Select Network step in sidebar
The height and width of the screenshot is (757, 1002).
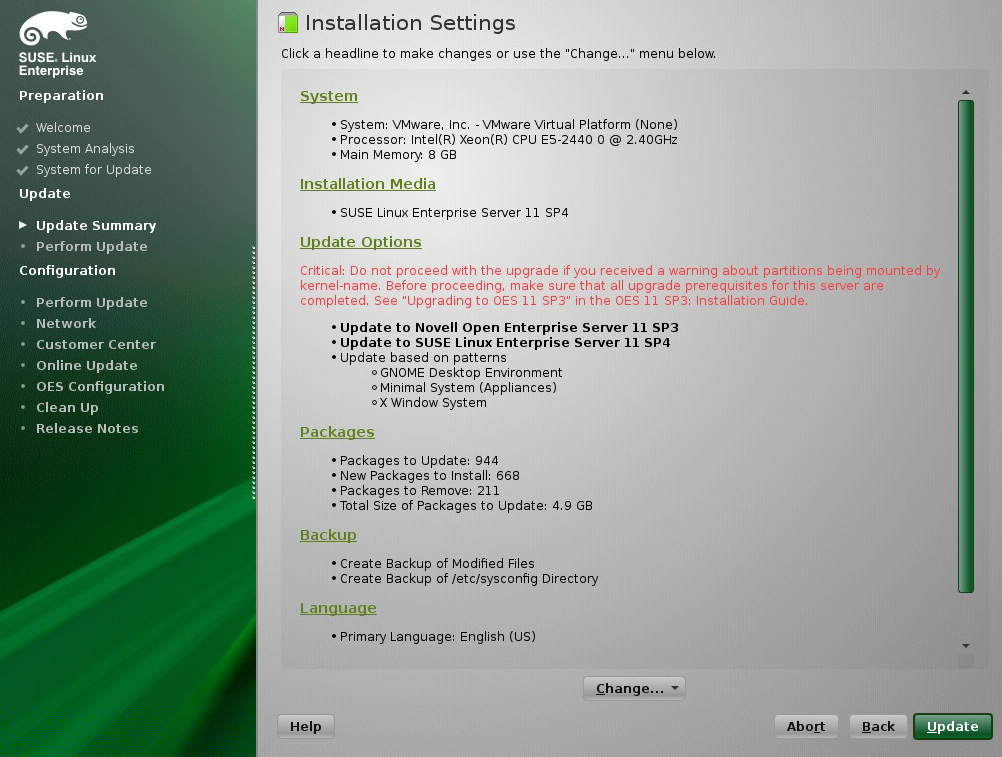click(x=66, y=323)
